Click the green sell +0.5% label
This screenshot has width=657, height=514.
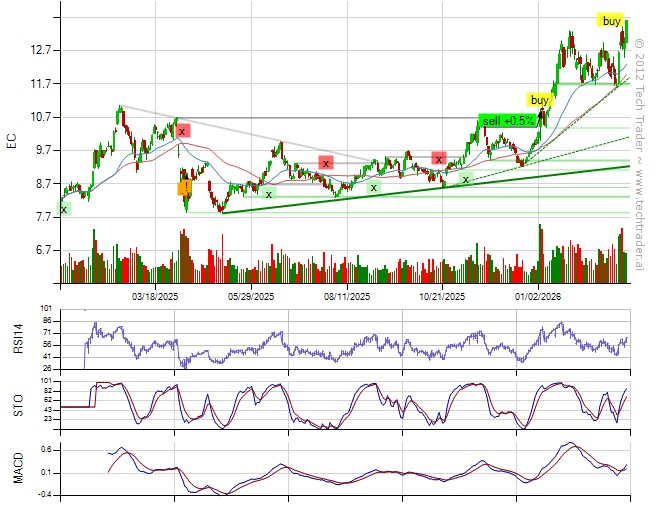(x=509, y=121)
